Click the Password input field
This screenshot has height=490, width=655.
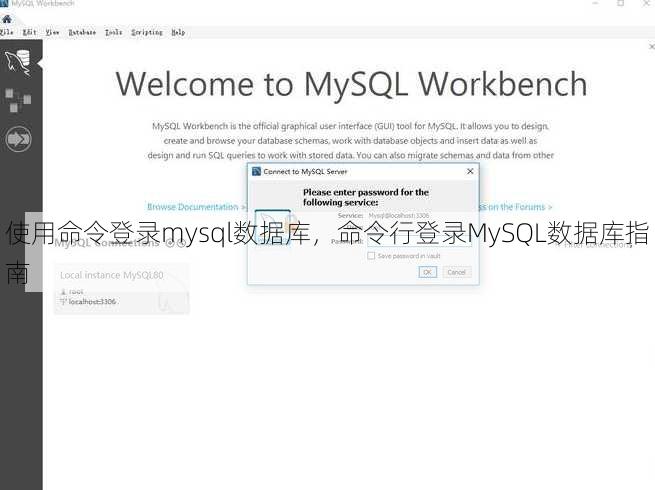point(419,241)
